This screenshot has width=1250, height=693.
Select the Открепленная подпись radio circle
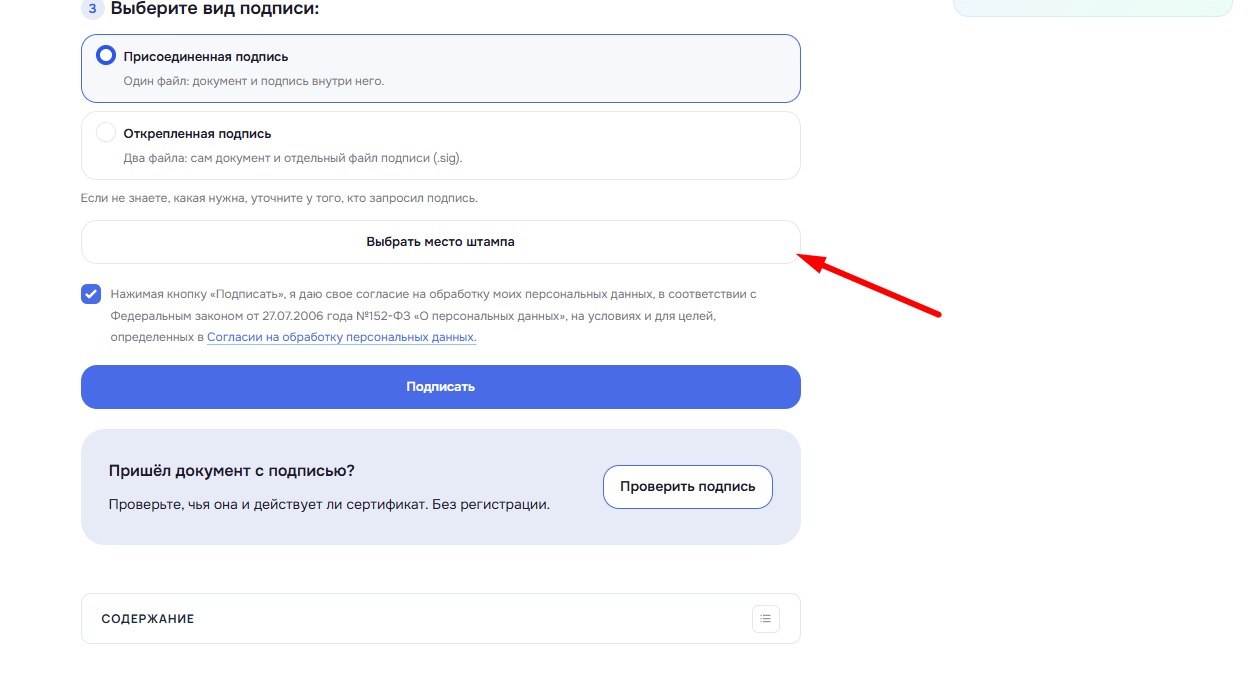[x=106, y=133]
